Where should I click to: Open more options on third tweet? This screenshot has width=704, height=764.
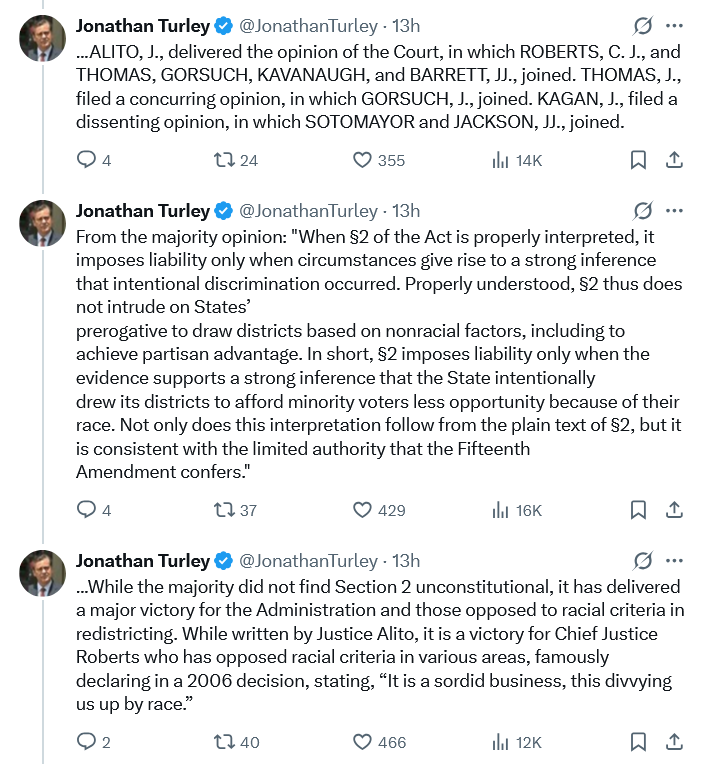click(x=674, y=561)
